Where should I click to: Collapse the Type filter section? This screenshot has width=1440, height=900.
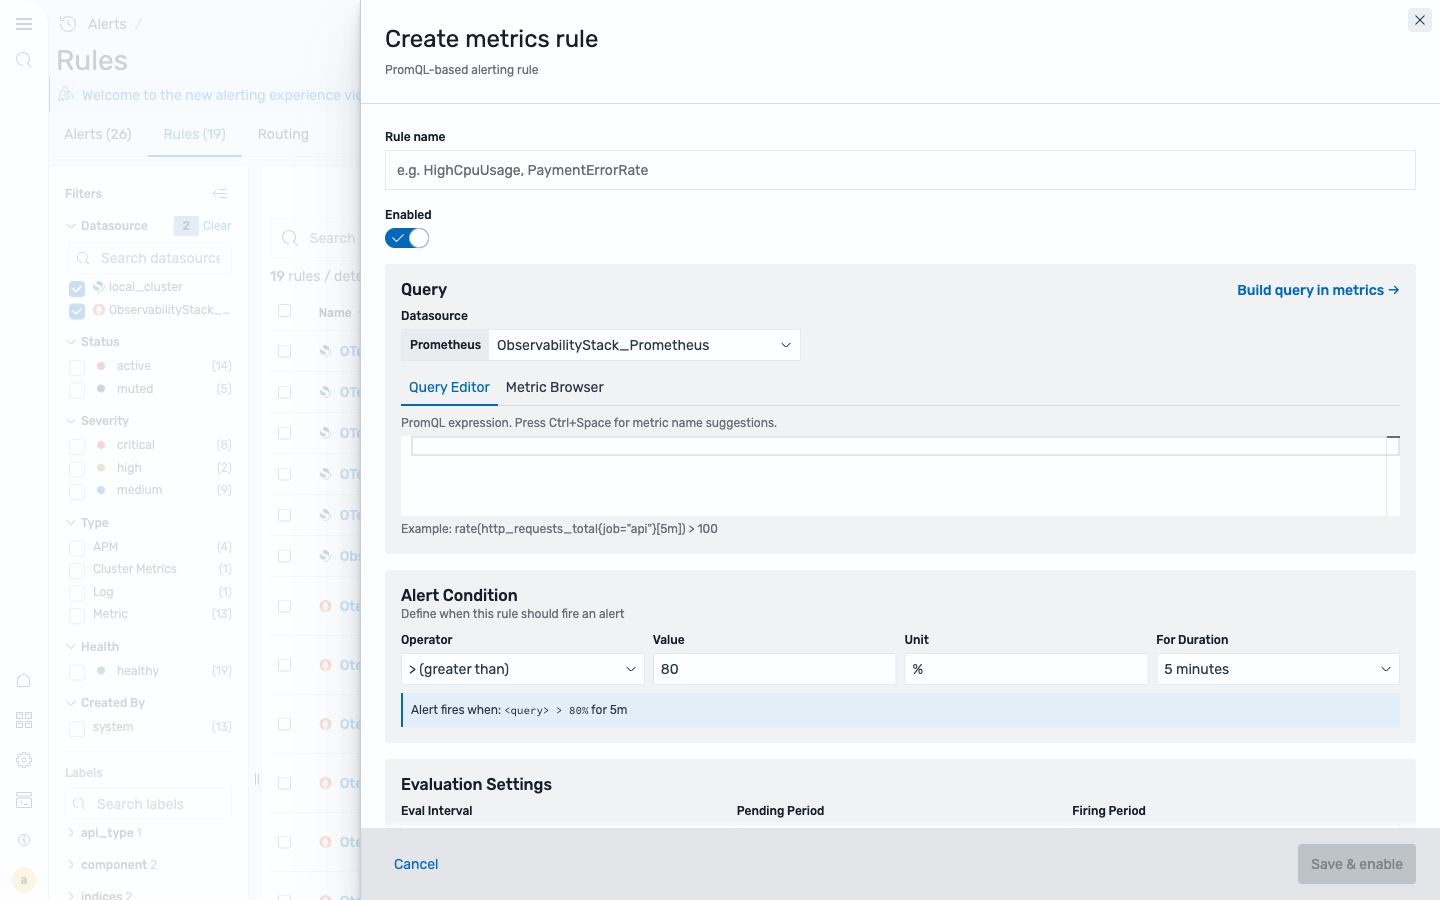(71, 523)
